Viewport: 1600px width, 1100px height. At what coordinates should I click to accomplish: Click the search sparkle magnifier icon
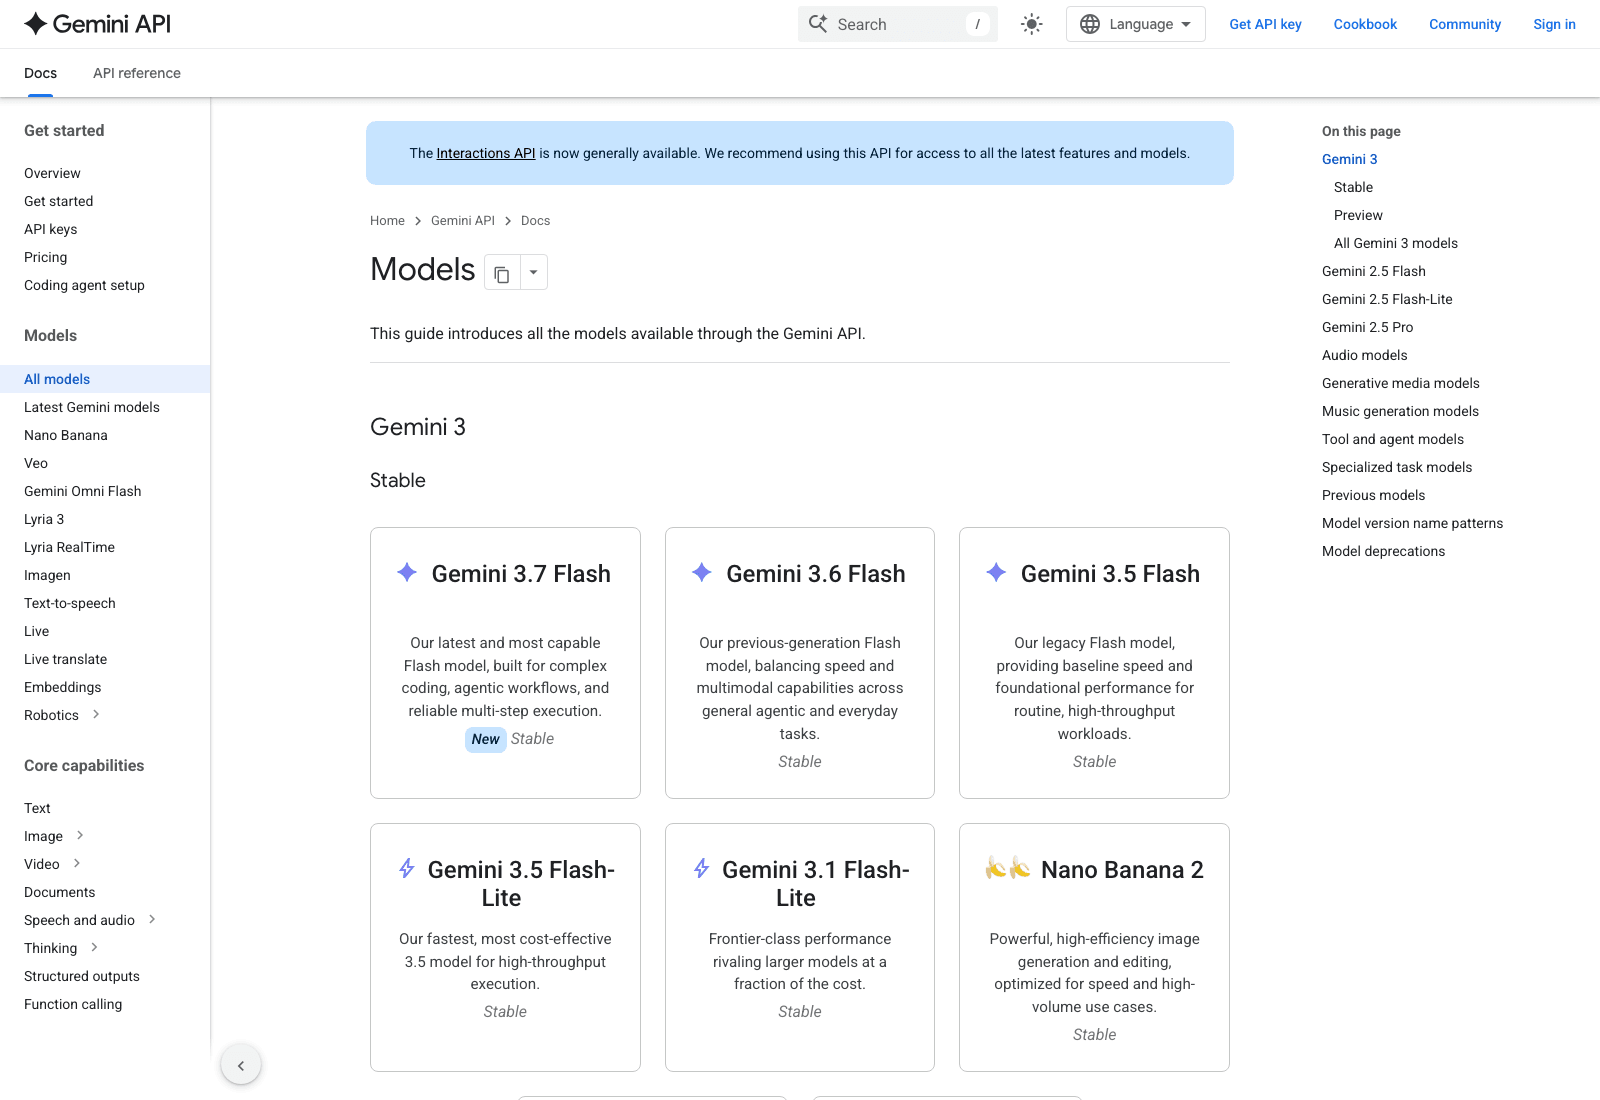818,24
